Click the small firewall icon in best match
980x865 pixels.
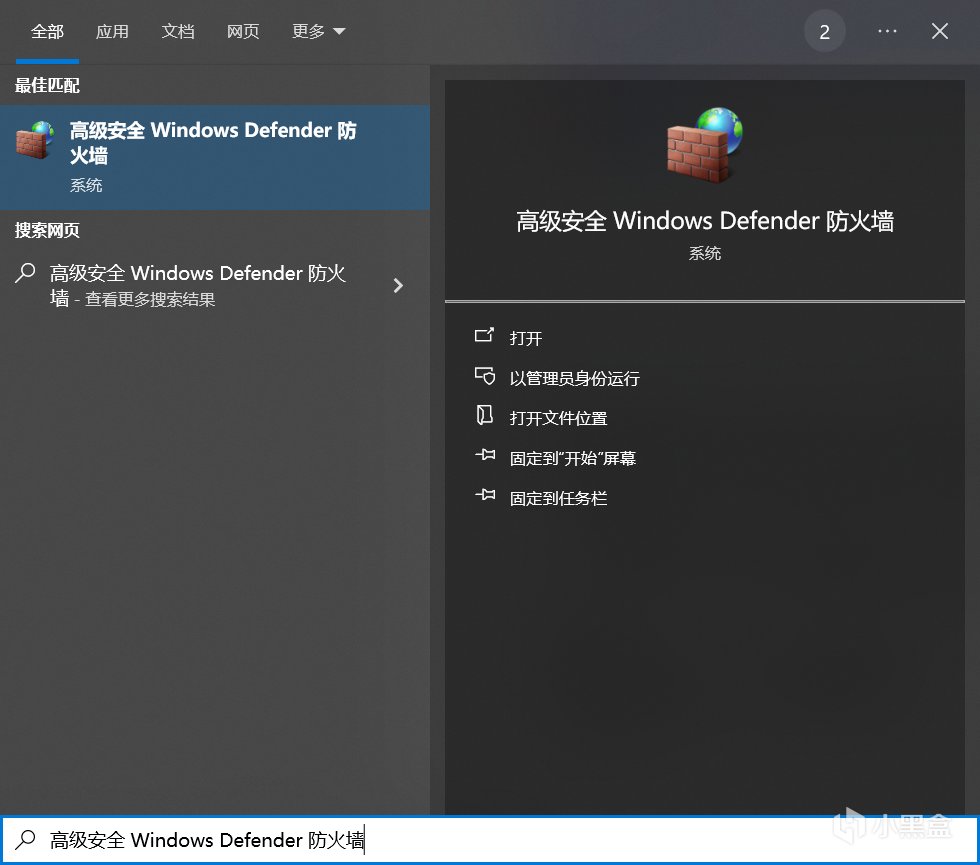click(x=35, y=140)
